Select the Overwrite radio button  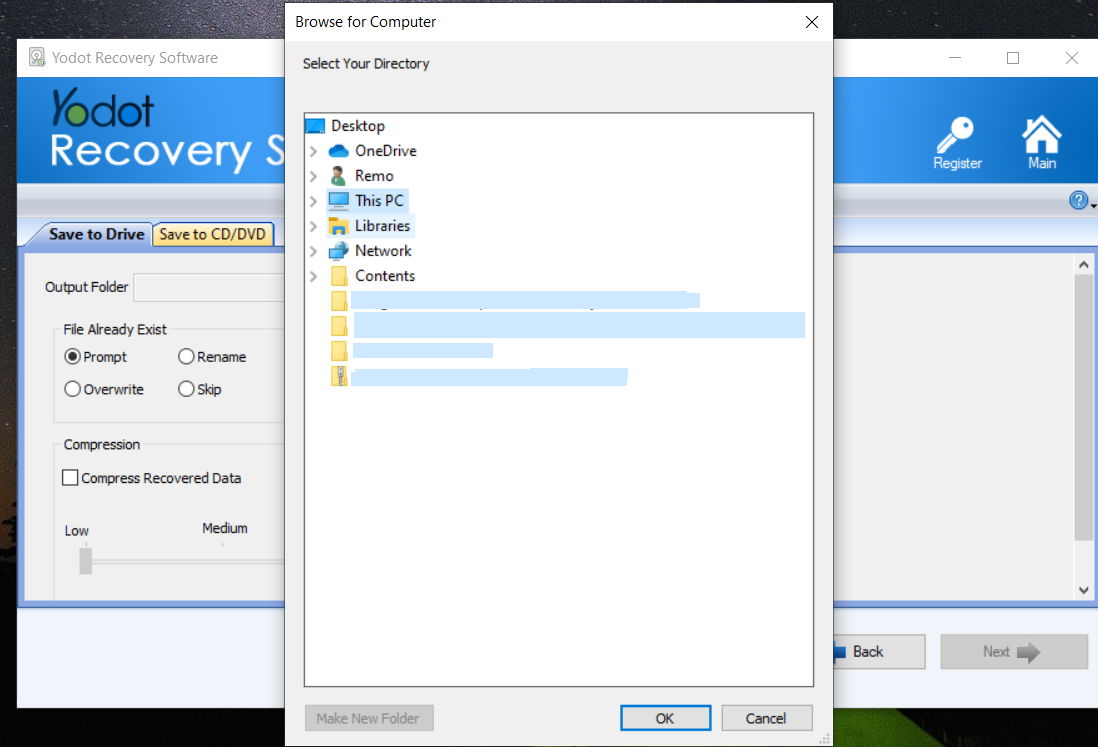(72, 389)
